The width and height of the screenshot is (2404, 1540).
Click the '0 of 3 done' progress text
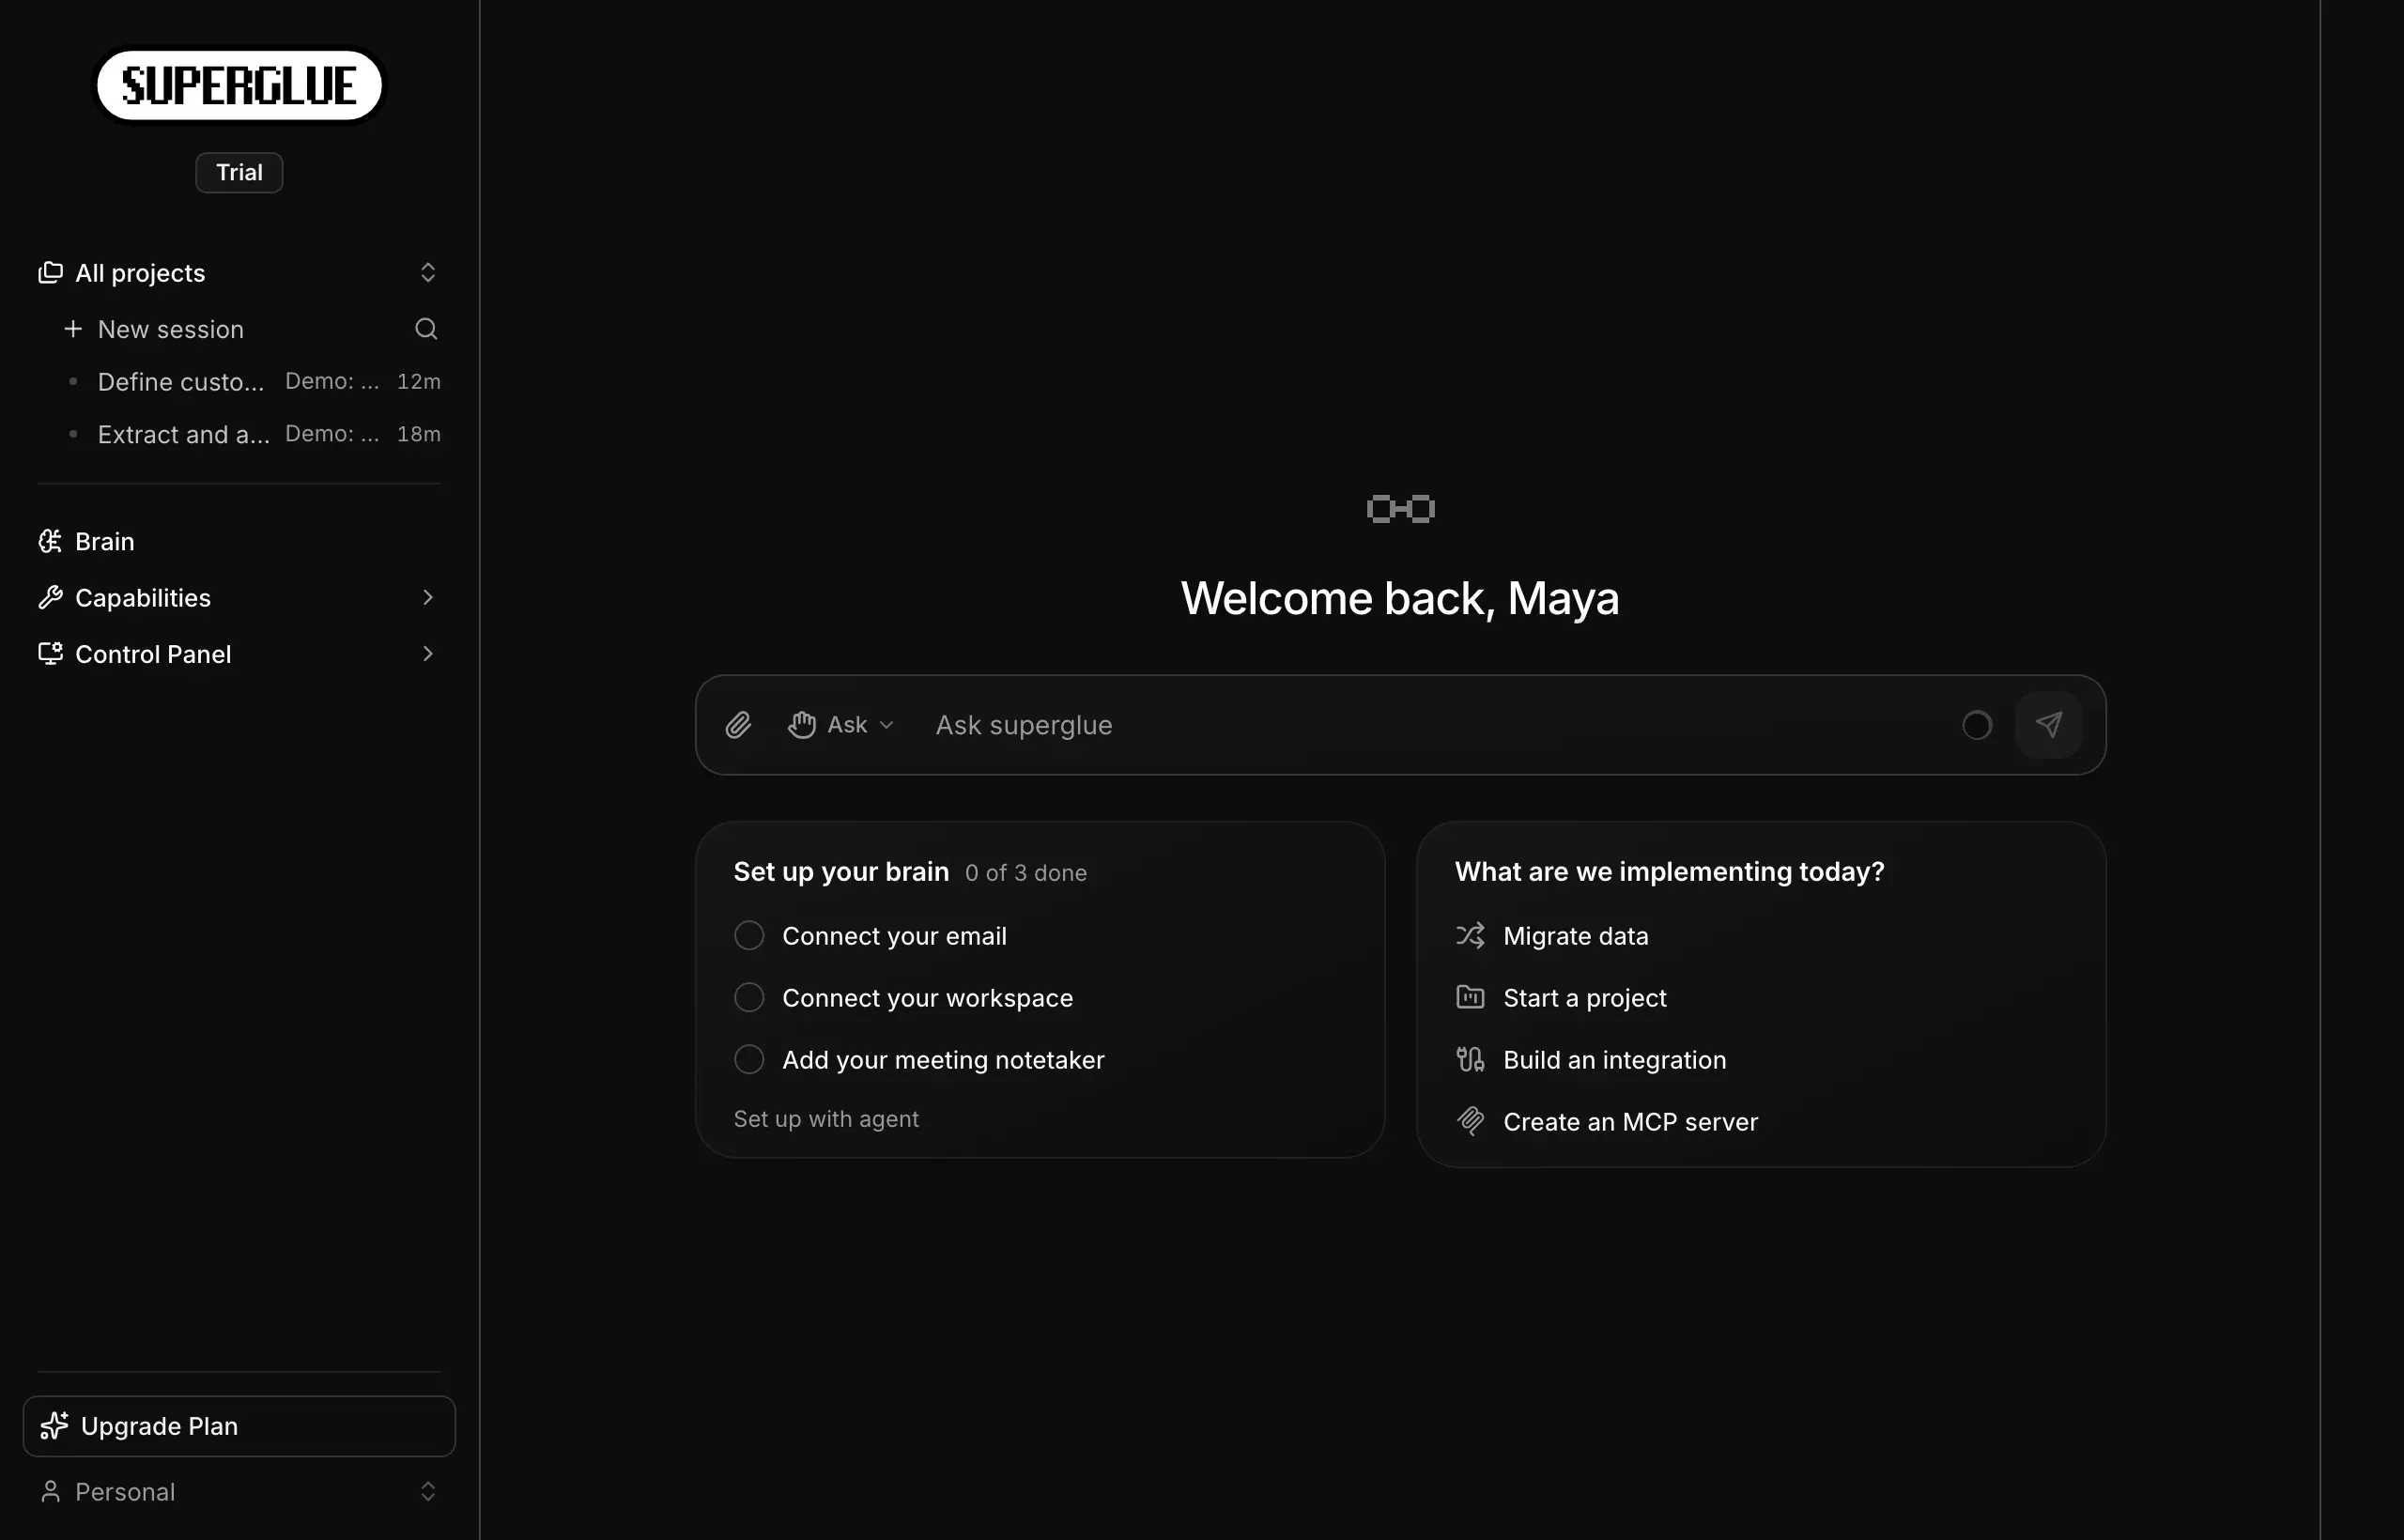click(x=1026, y=873)
